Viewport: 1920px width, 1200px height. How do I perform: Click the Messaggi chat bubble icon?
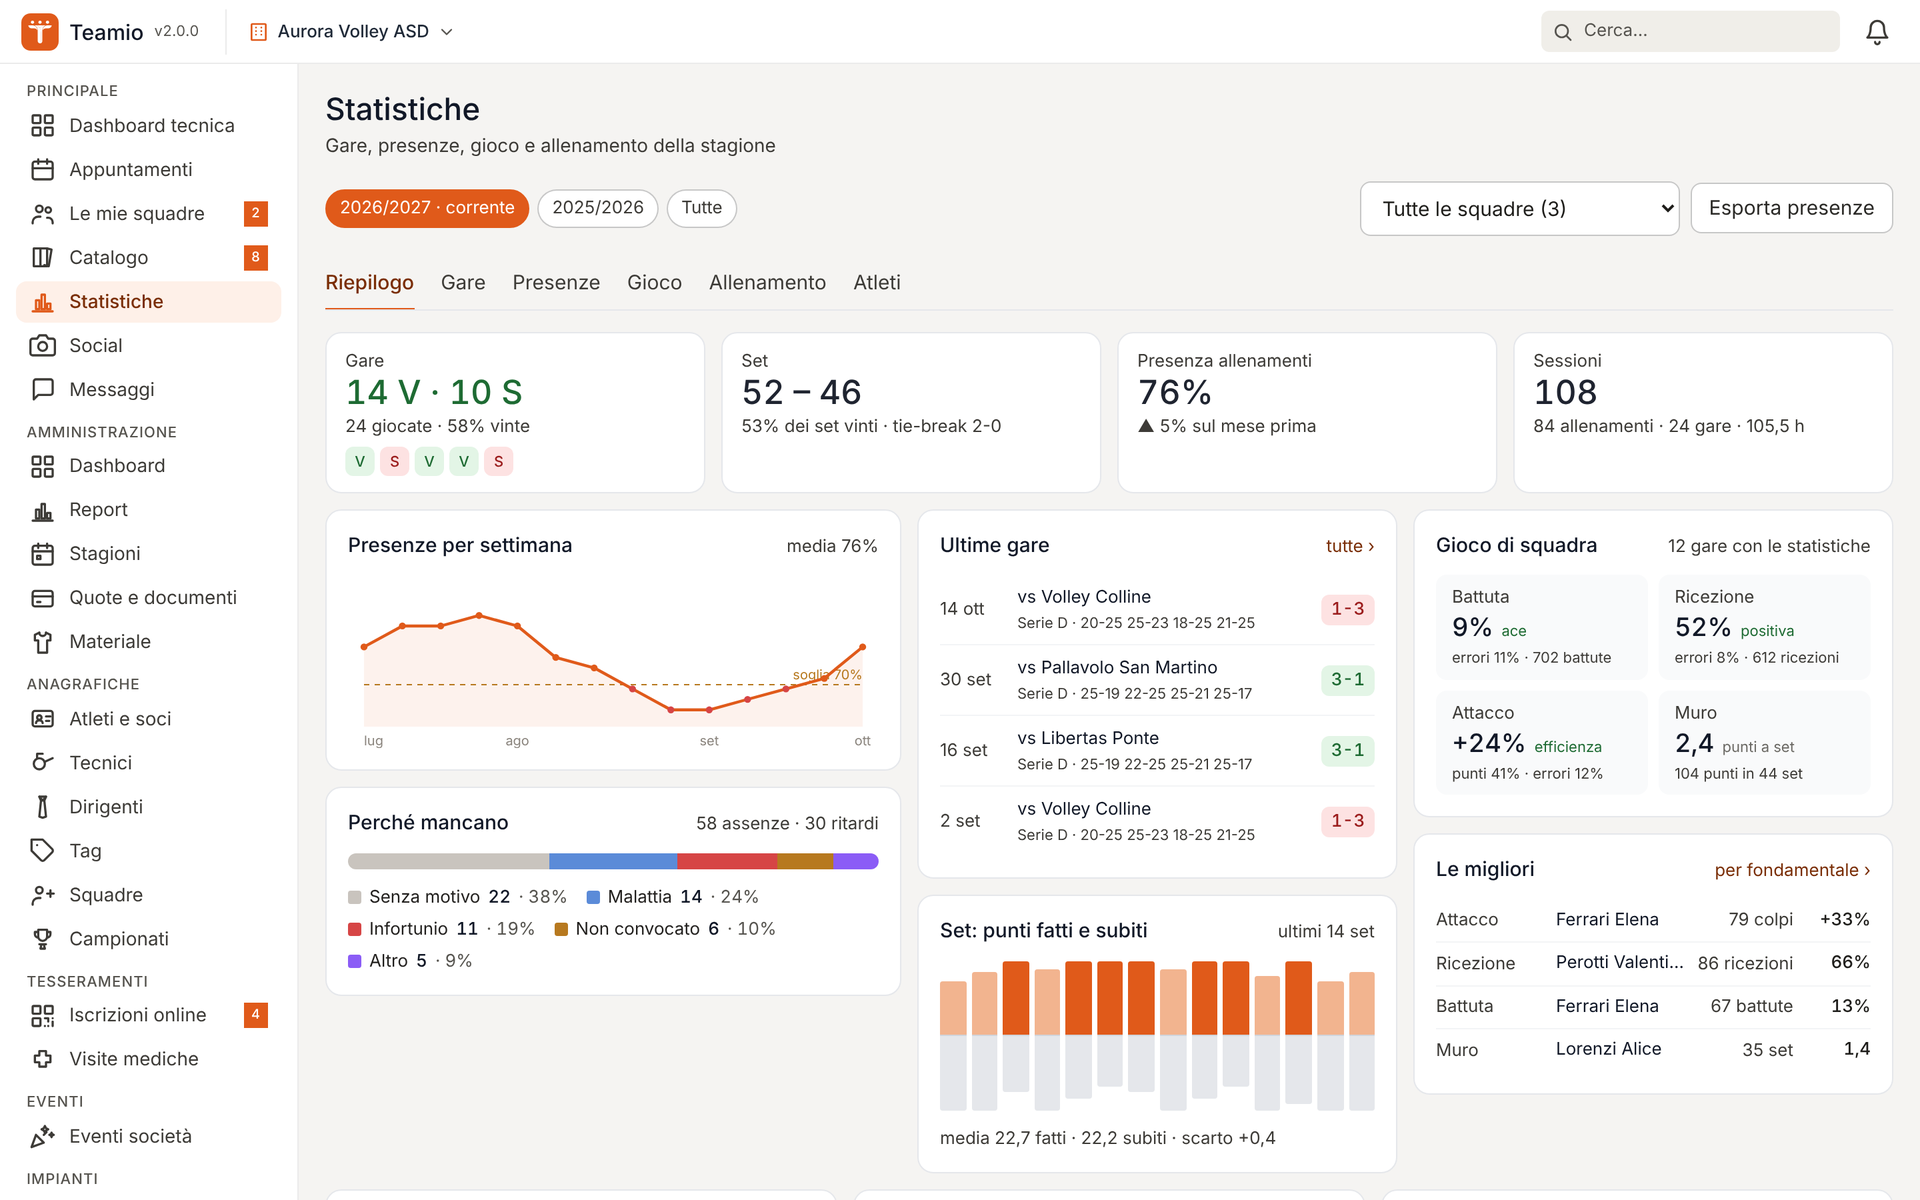coord(42,389)
